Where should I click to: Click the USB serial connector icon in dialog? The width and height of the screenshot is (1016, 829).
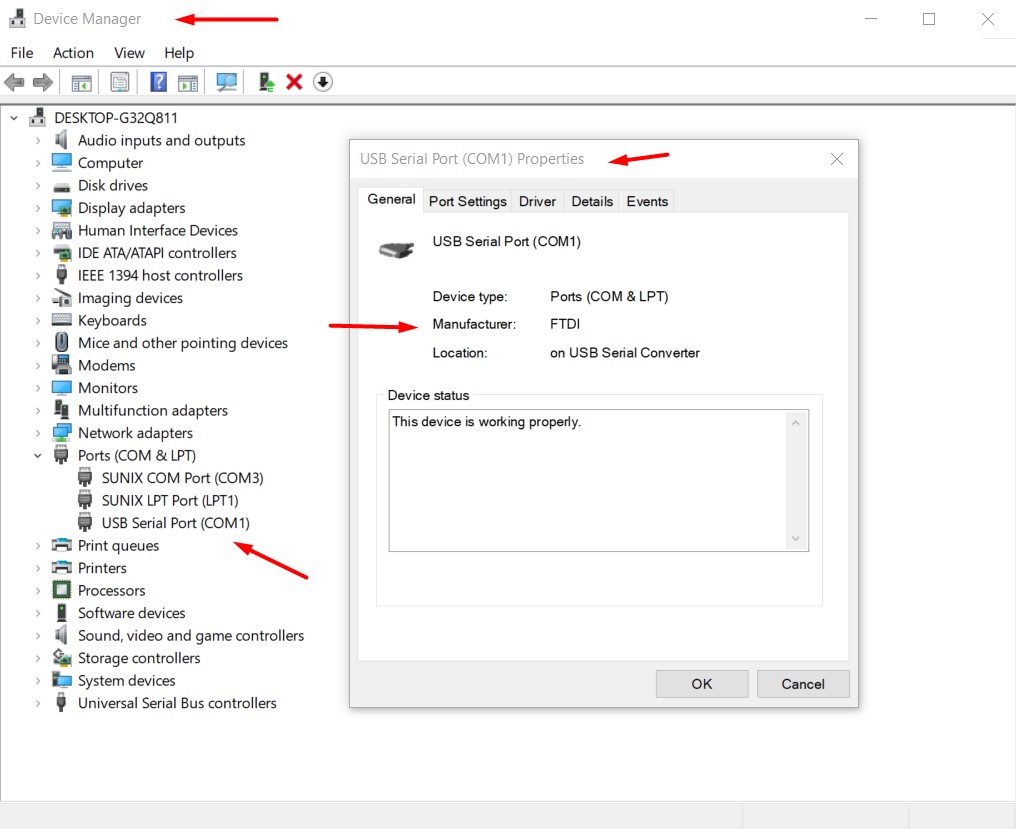[x=397, y=249]
